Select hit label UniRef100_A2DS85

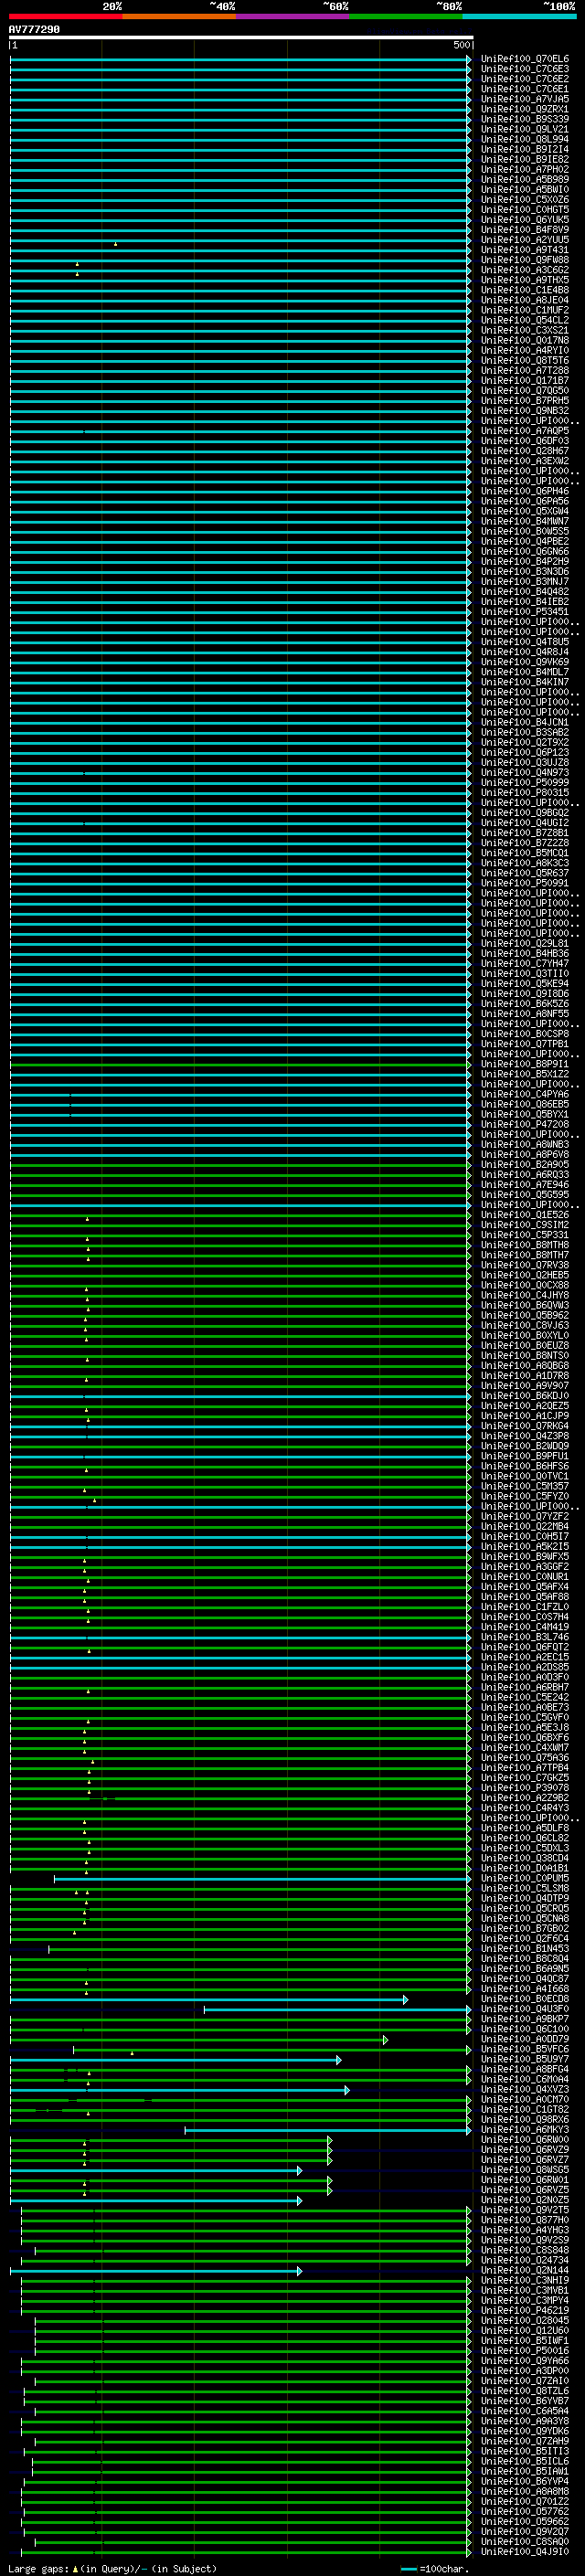pyautogui.click(x=525, y=1667)
